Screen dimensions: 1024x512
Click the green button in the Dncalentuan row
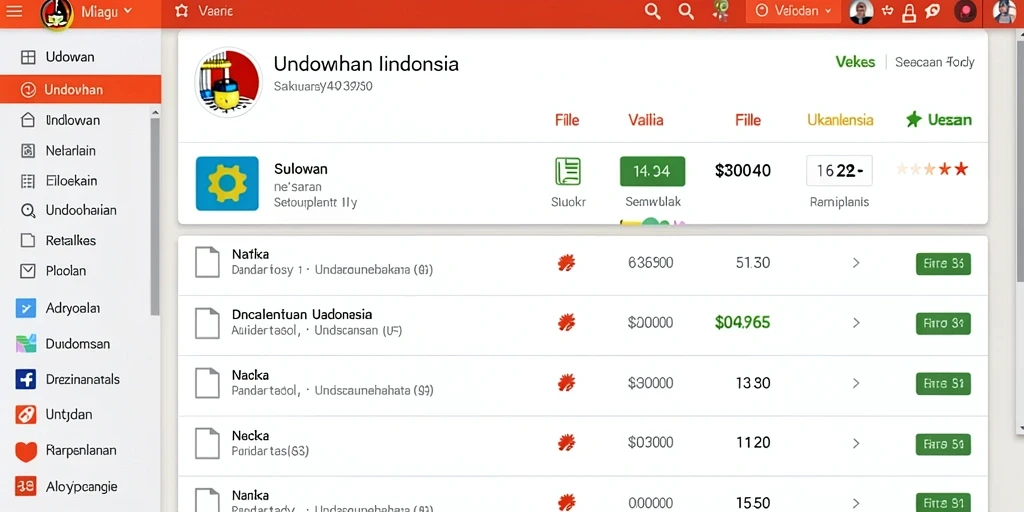point(943,323)
